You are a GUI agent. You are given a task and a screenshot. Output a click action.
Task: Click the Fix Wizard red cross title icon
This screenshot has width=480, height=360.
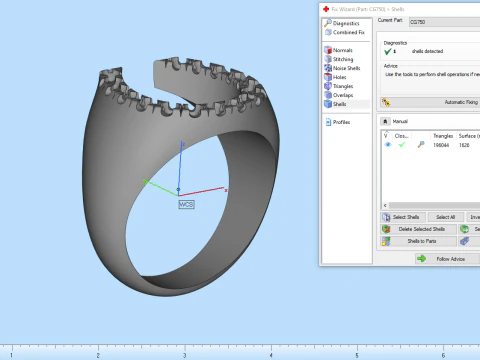(326, 9)
